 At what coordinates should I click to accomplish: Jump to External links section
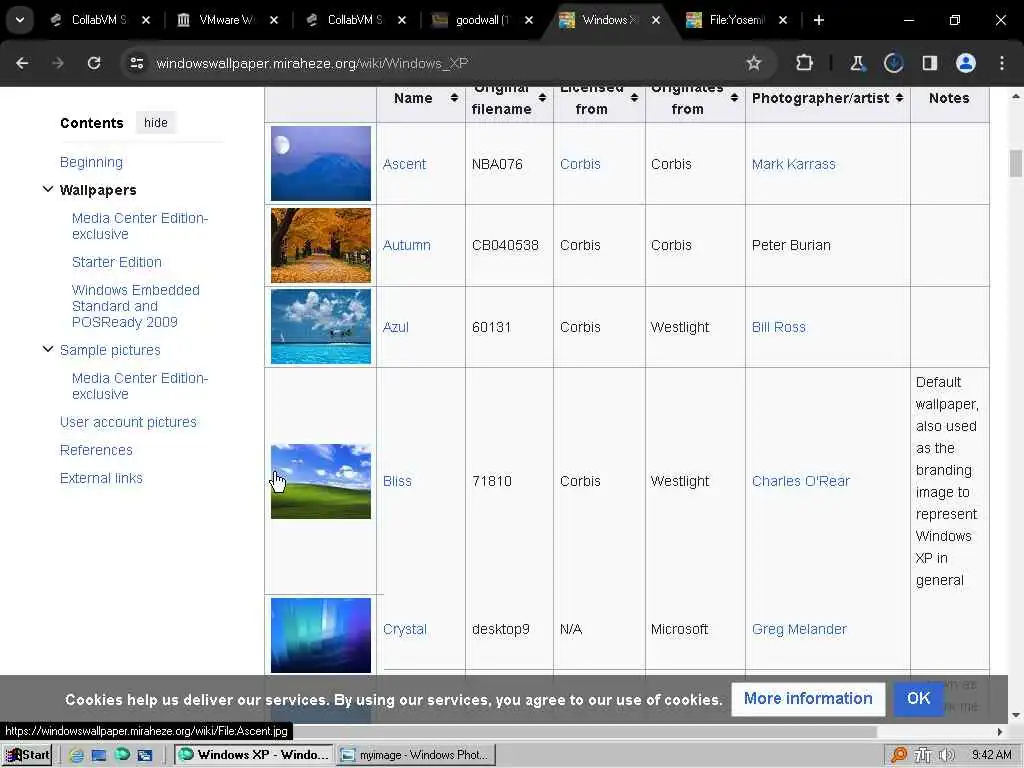(101, 478)
